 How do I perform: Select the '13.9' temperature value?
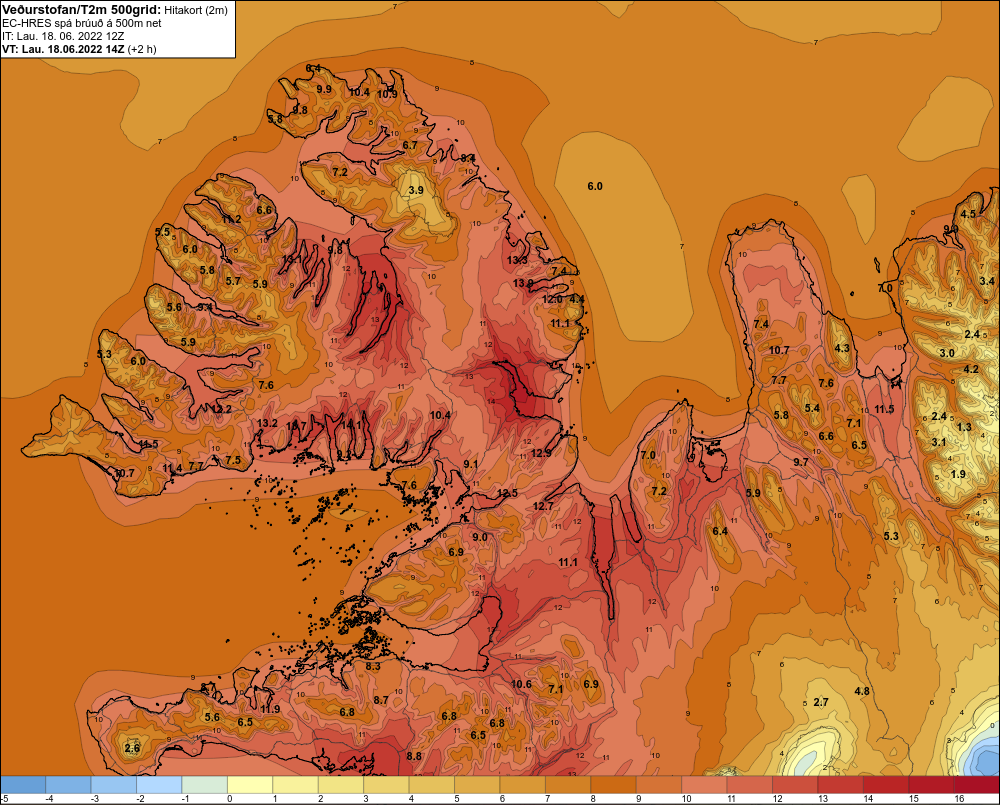(523, 283)
